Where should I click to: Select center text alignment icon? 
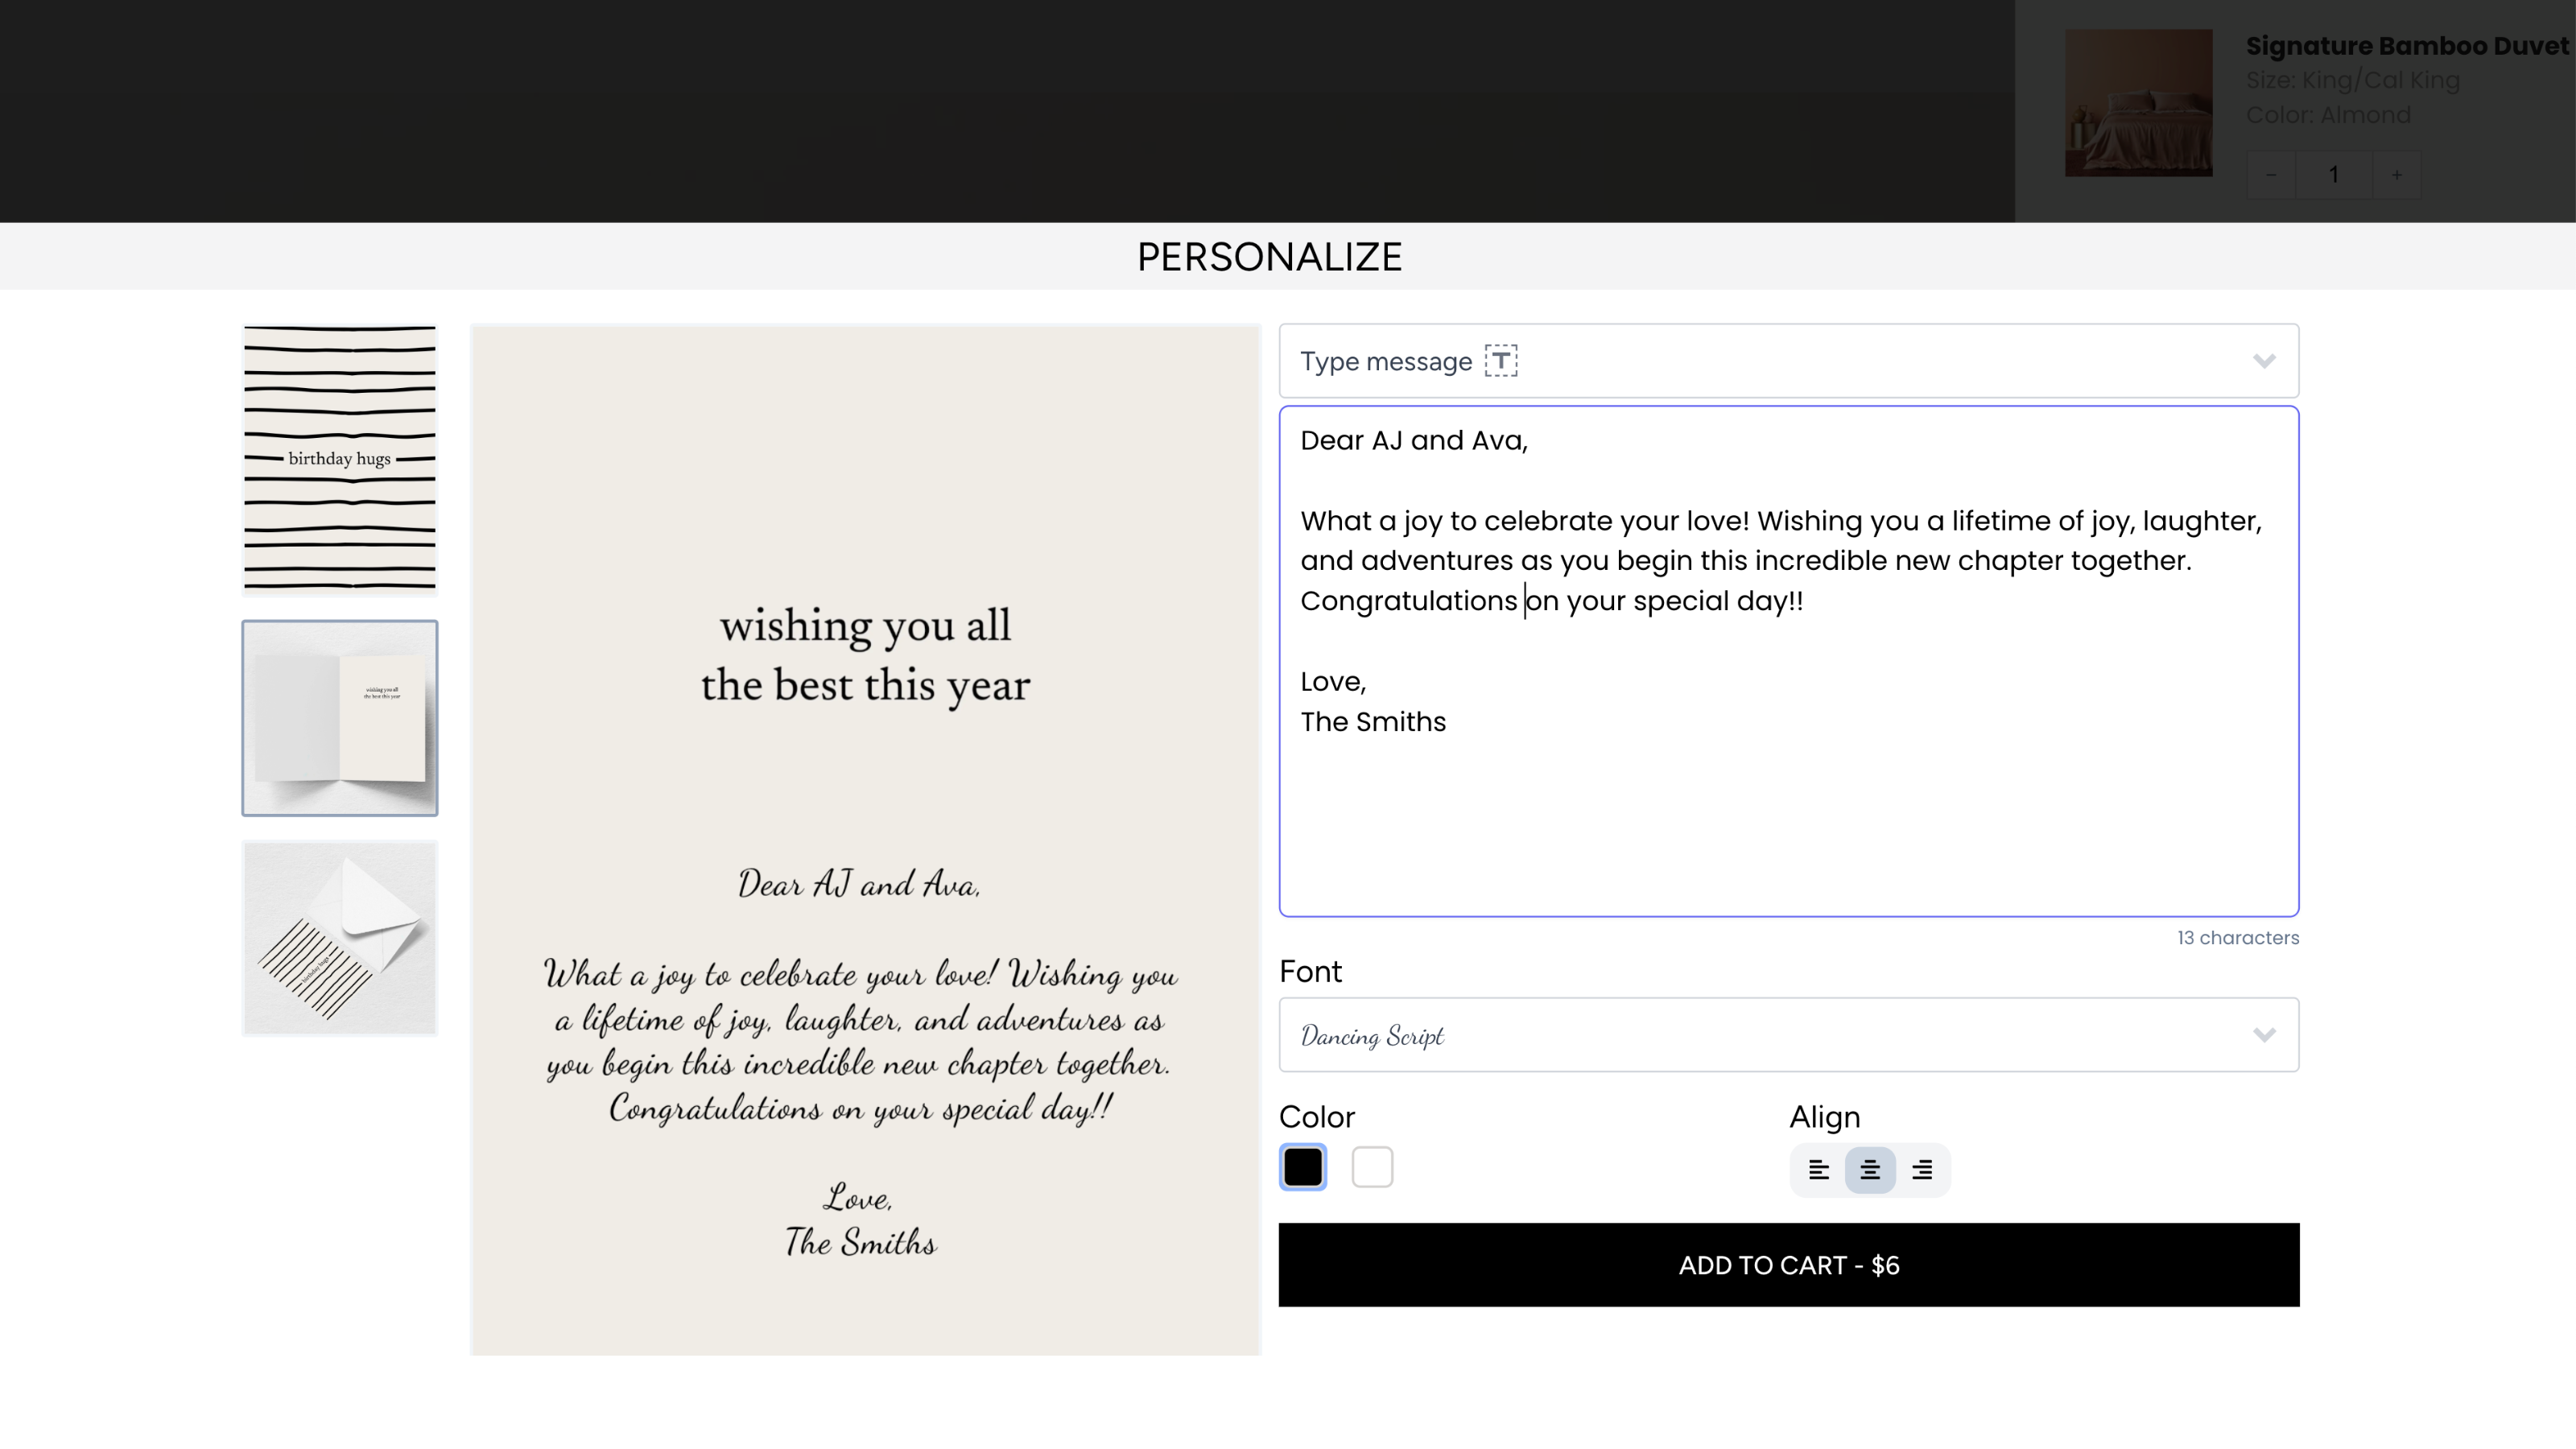point(1869,1169)
